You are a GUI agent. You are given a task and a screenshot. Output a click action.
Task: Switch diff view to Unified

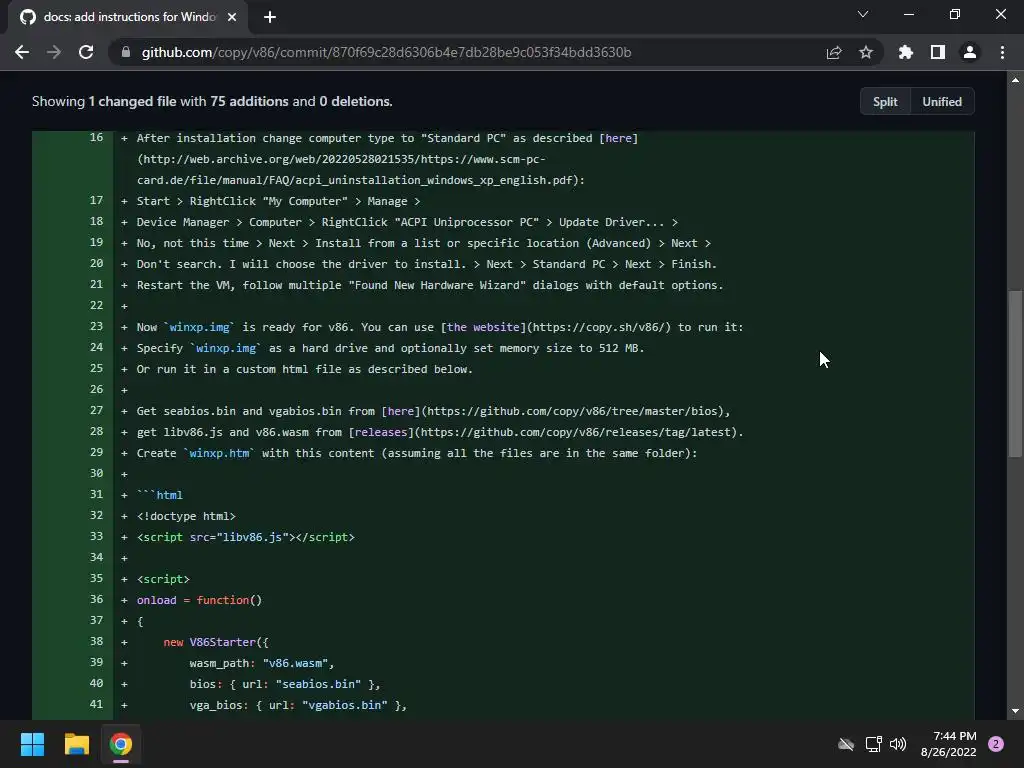tap(942, 102)
